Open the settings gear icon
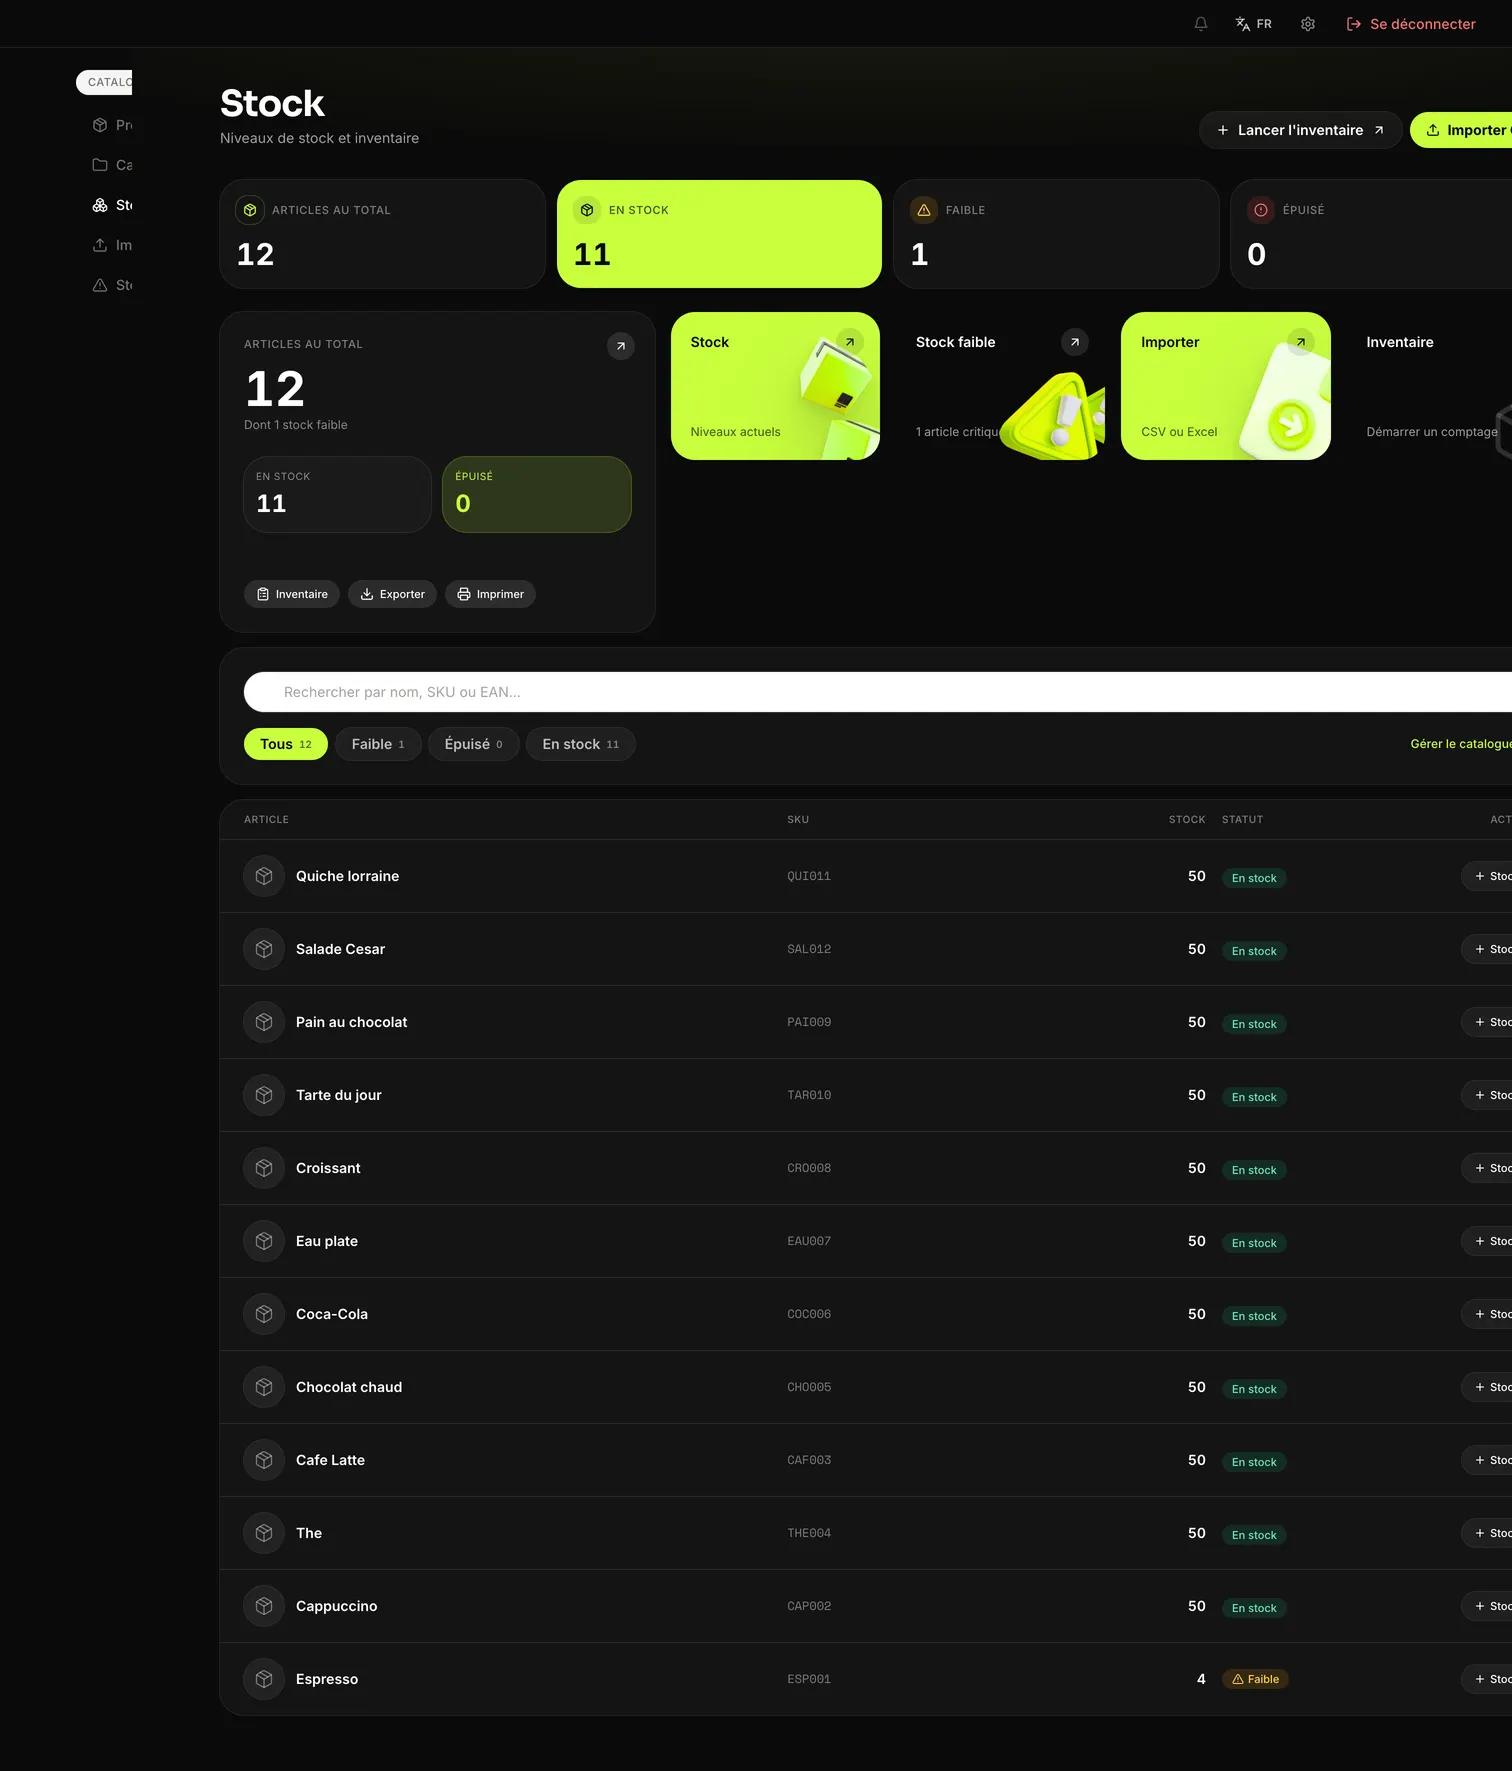 pos(1308,24)
